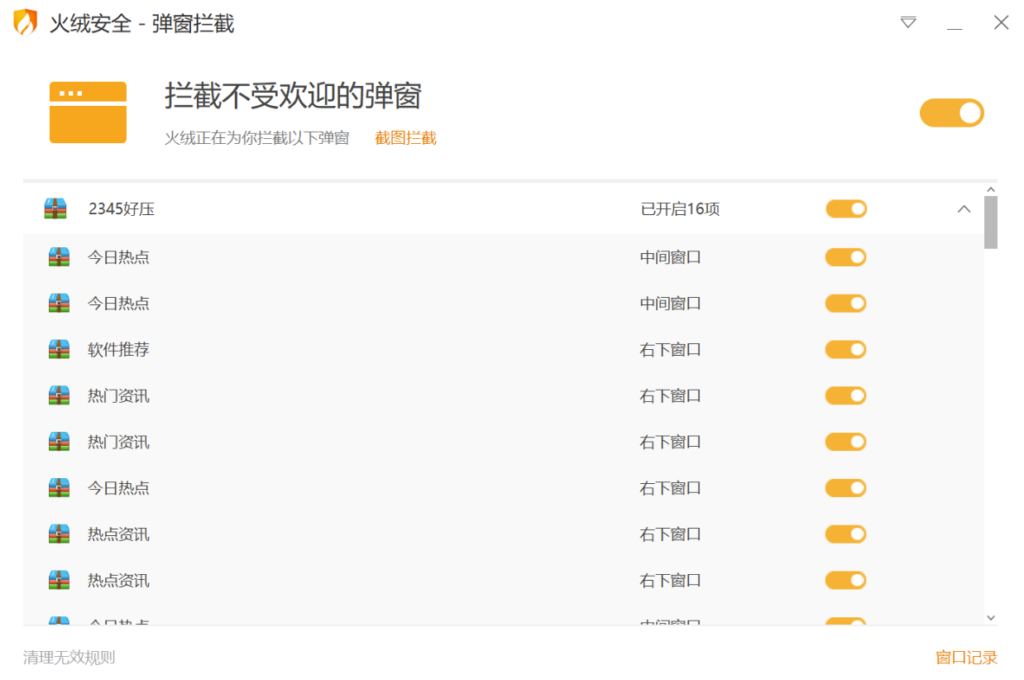Open the 截图拦截 link
This screenshot has height=680, width=1024.
click(405, 138)
